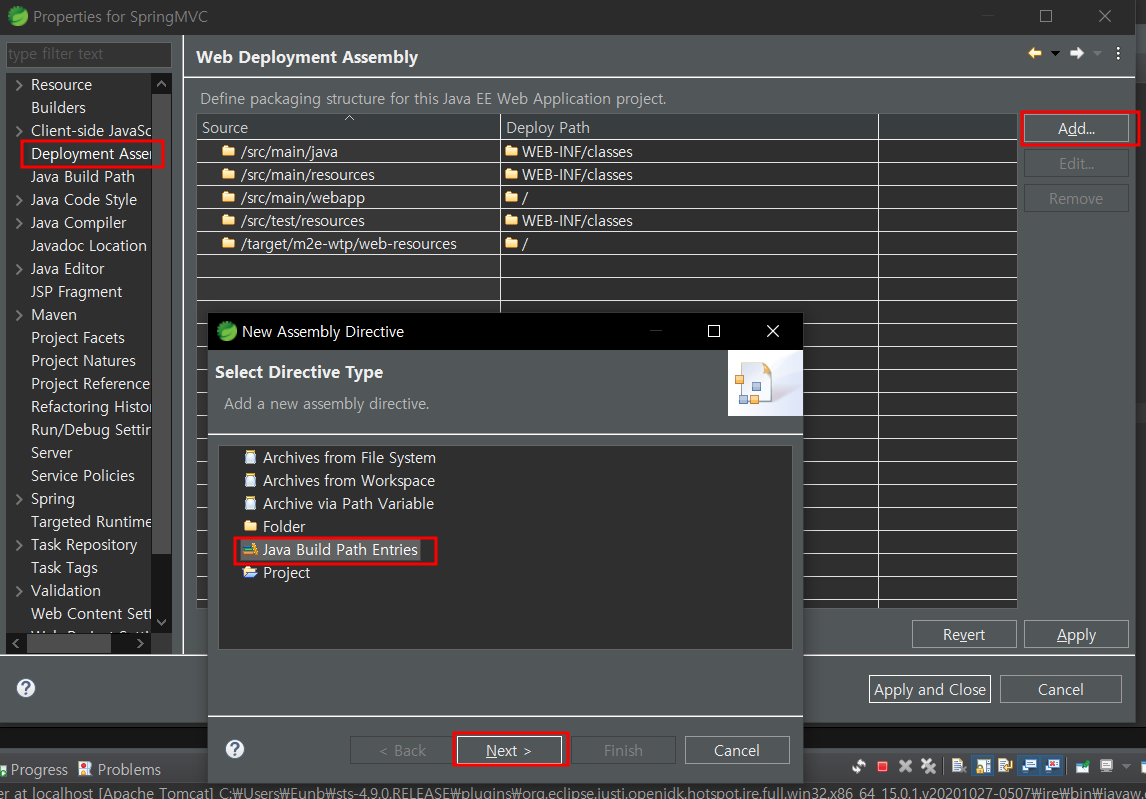Switch to the Progress tab
Image resolution: width=1146 pixels, height=799 pixels.
point(34,769)
